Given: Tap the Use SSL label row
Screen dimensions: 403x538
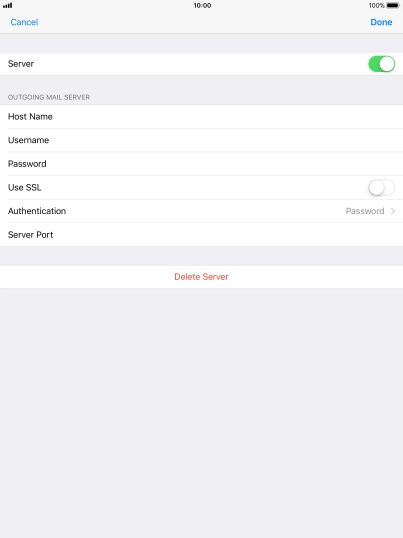Looking at the screenshot, I should (x=201, y=188).
